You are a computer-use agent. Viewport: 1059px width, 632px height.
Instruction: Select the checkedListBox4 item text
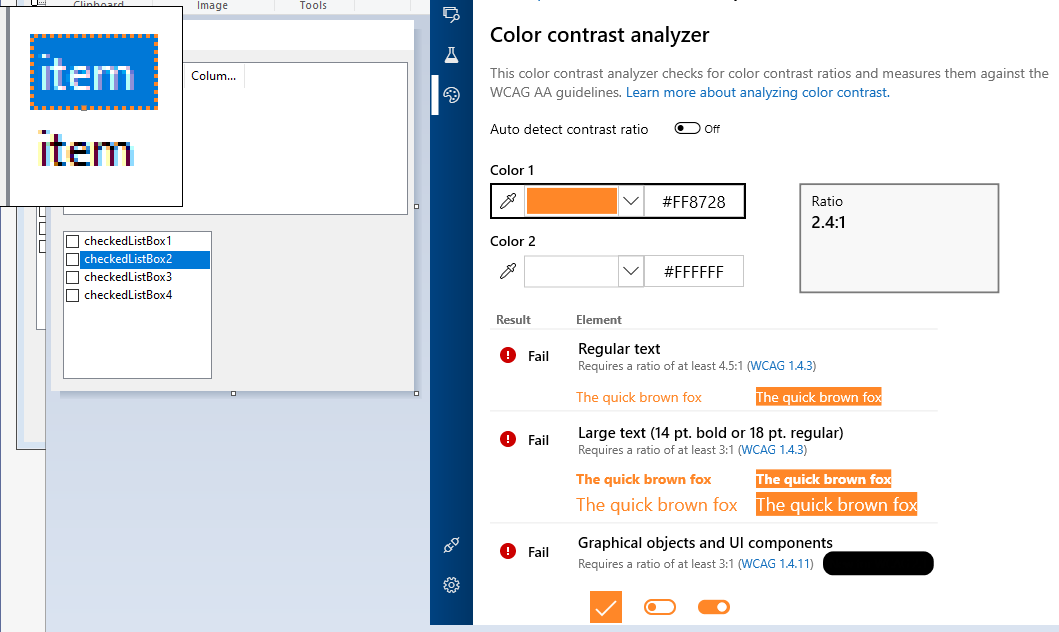128,295
